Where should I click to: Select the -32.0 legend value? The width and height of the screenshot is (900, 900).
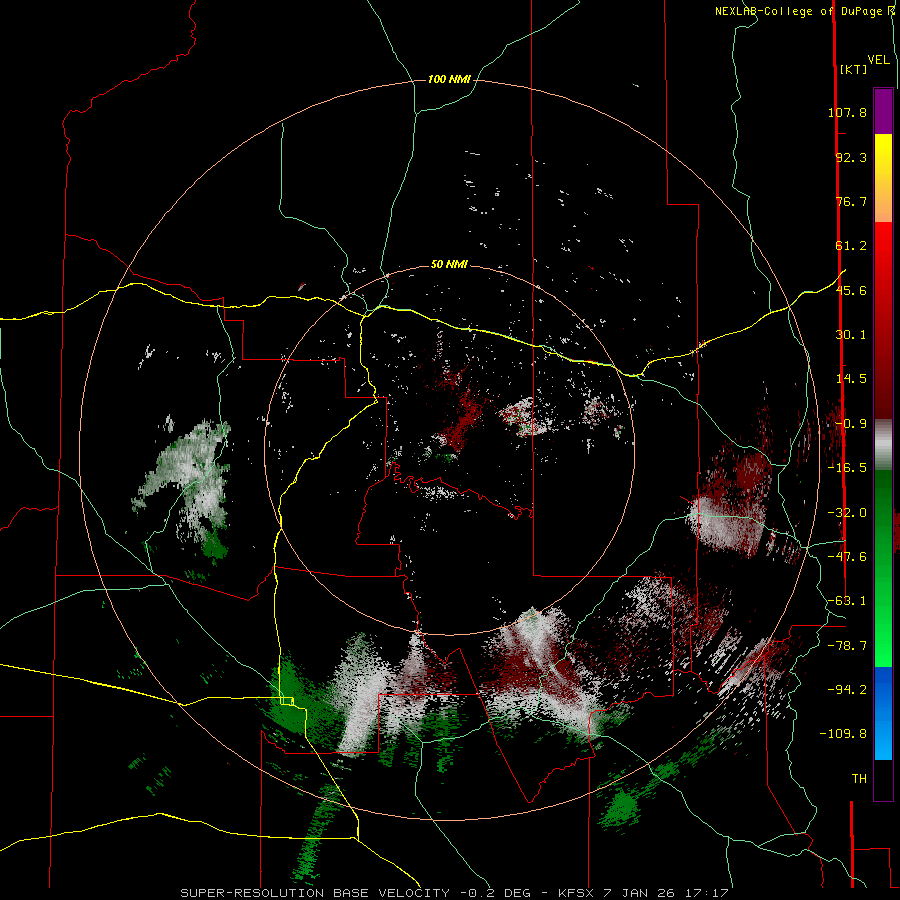click(847, 513)
